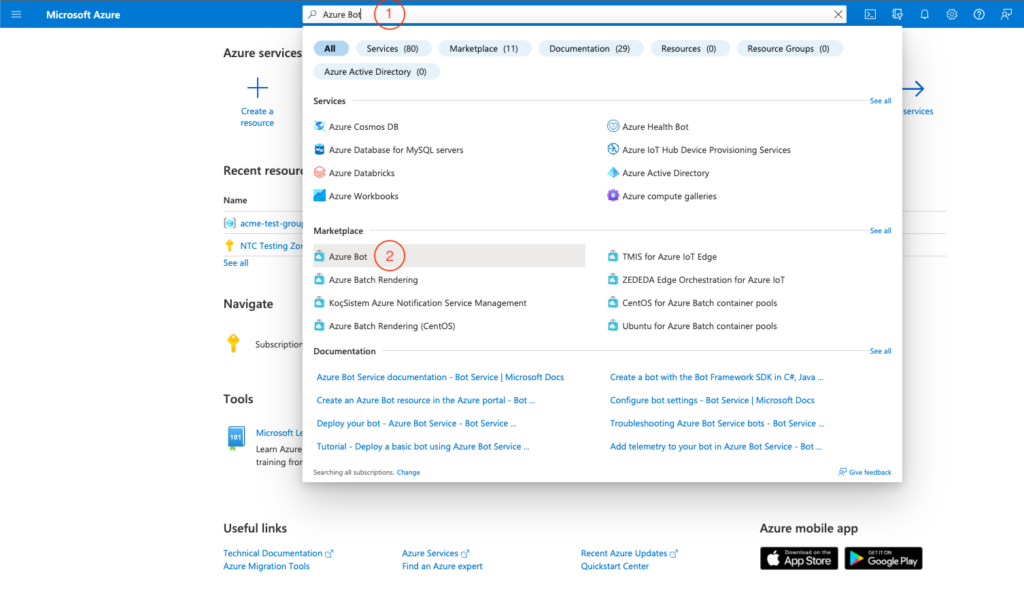
Task: Click the Azure Workbooks icon
Action: coord(319,195)
